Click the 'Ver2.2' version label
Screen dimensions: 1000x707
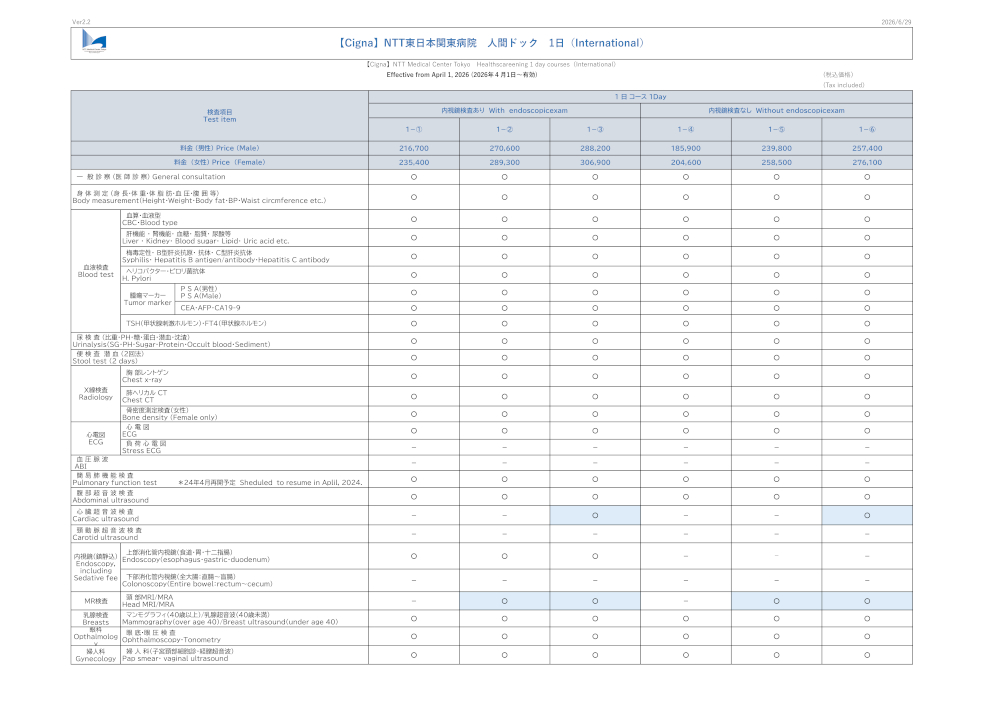[x=81, y=22]
